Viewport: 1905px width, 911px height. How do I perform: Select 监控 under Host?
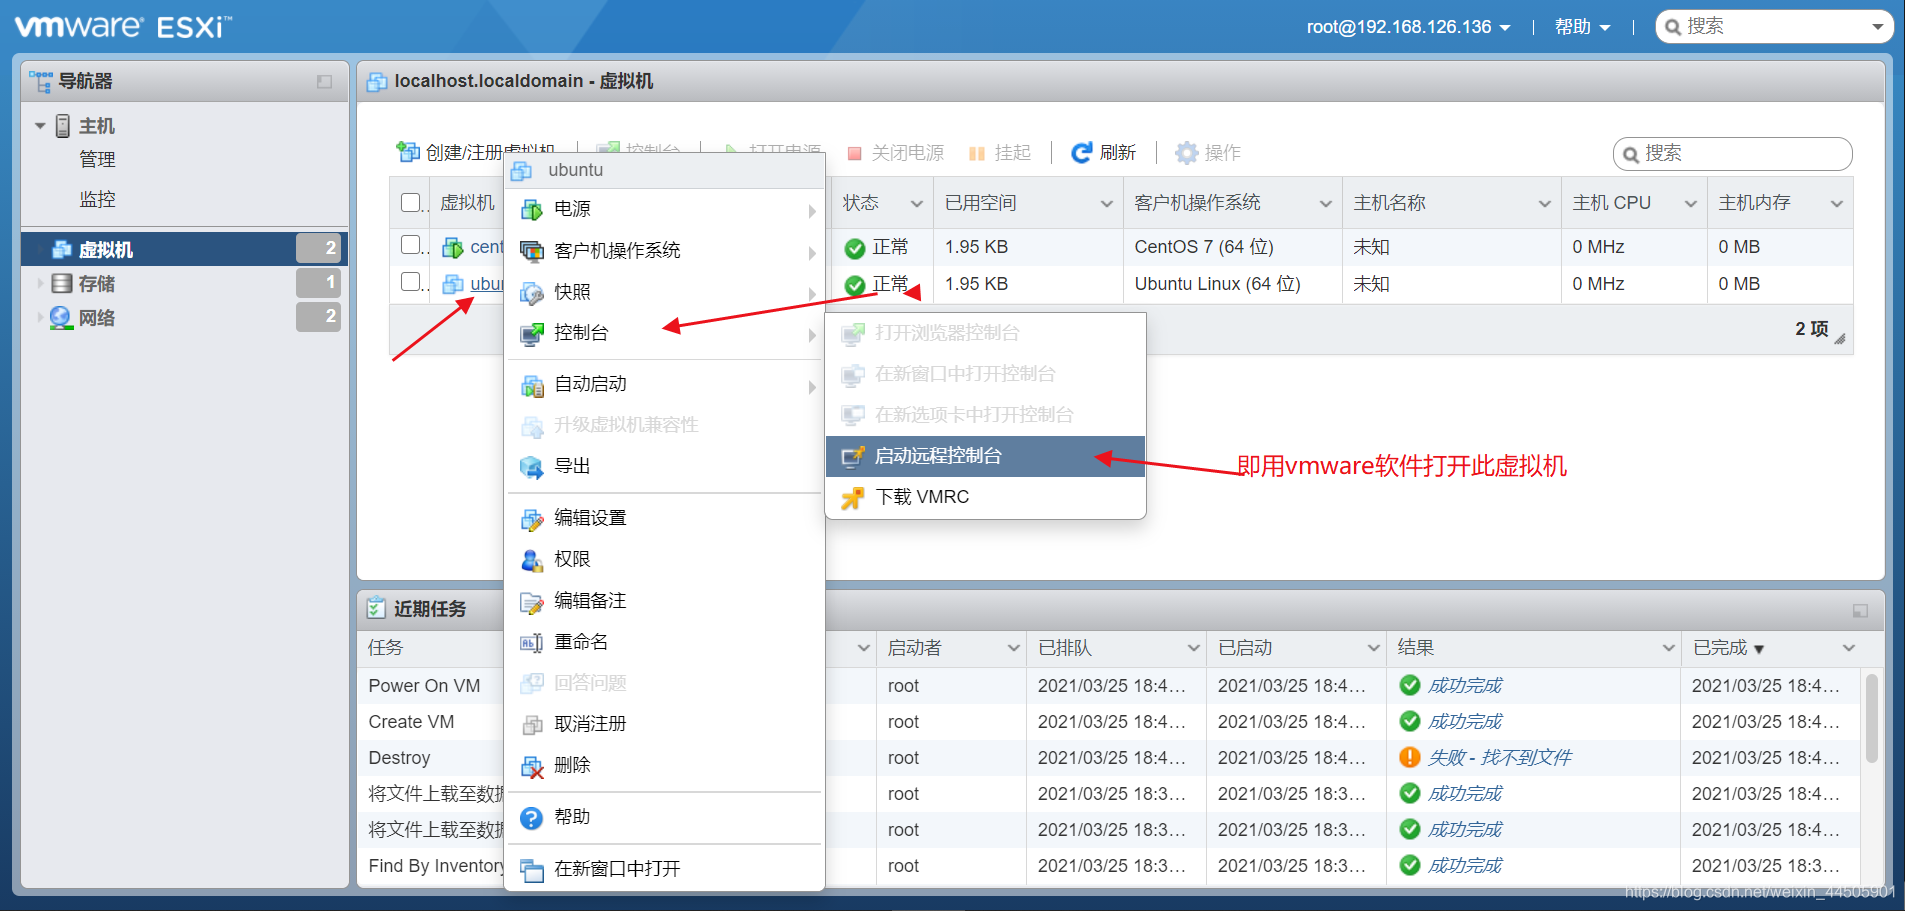pos(97,200)
